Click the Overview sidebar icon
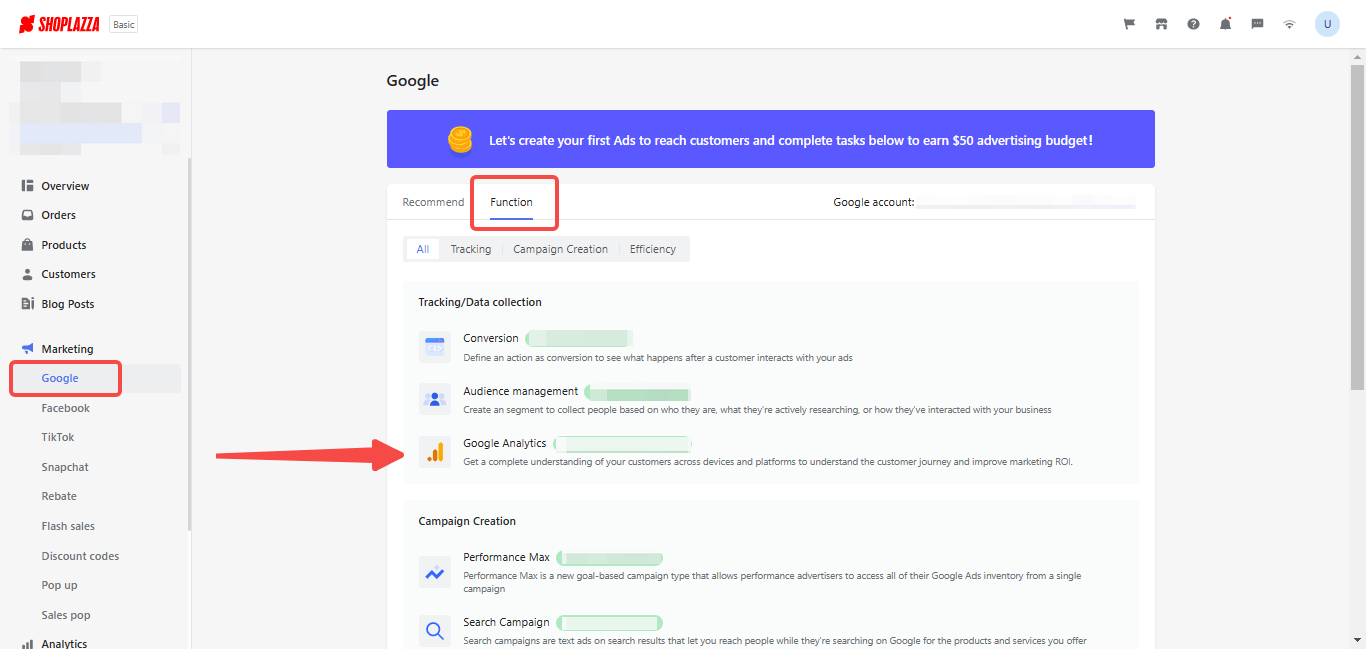The height and width of the screenshot is (649, 1366). pyautogui.click(x=28, y=186)
